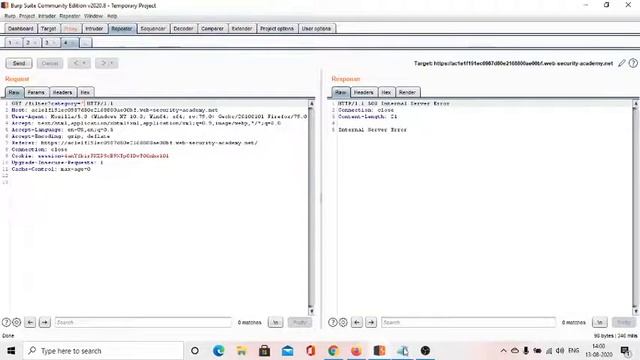Open the Help menu
Screen dimensions: 640x360
(x=112, y=16)
